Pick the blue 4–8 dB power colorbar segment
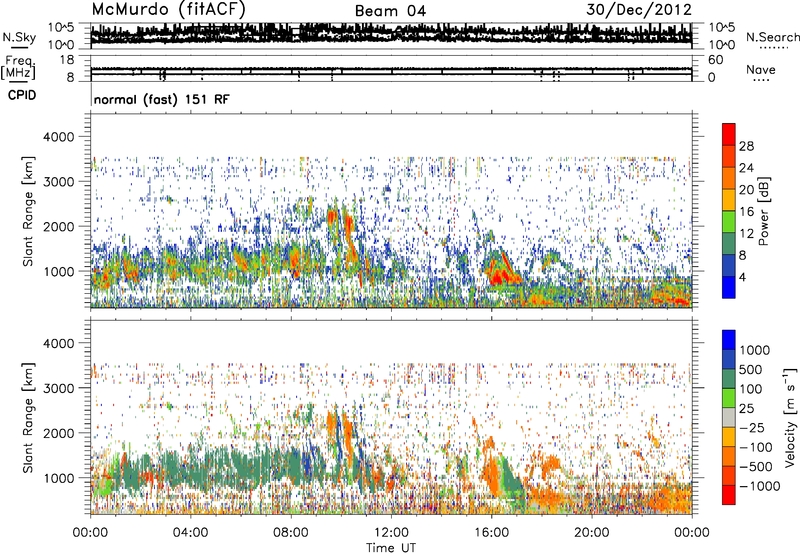 pos(729,265)
